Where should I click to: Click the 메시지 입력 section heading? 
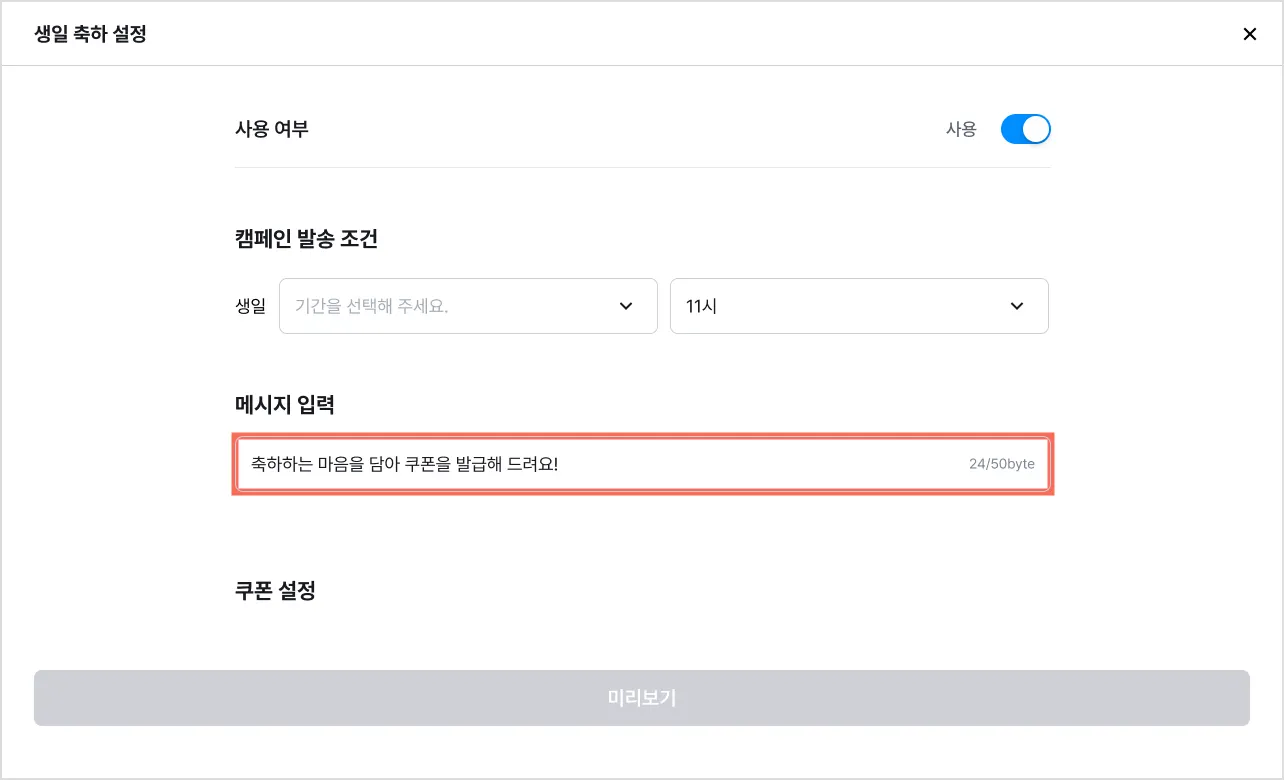(285, 405)
